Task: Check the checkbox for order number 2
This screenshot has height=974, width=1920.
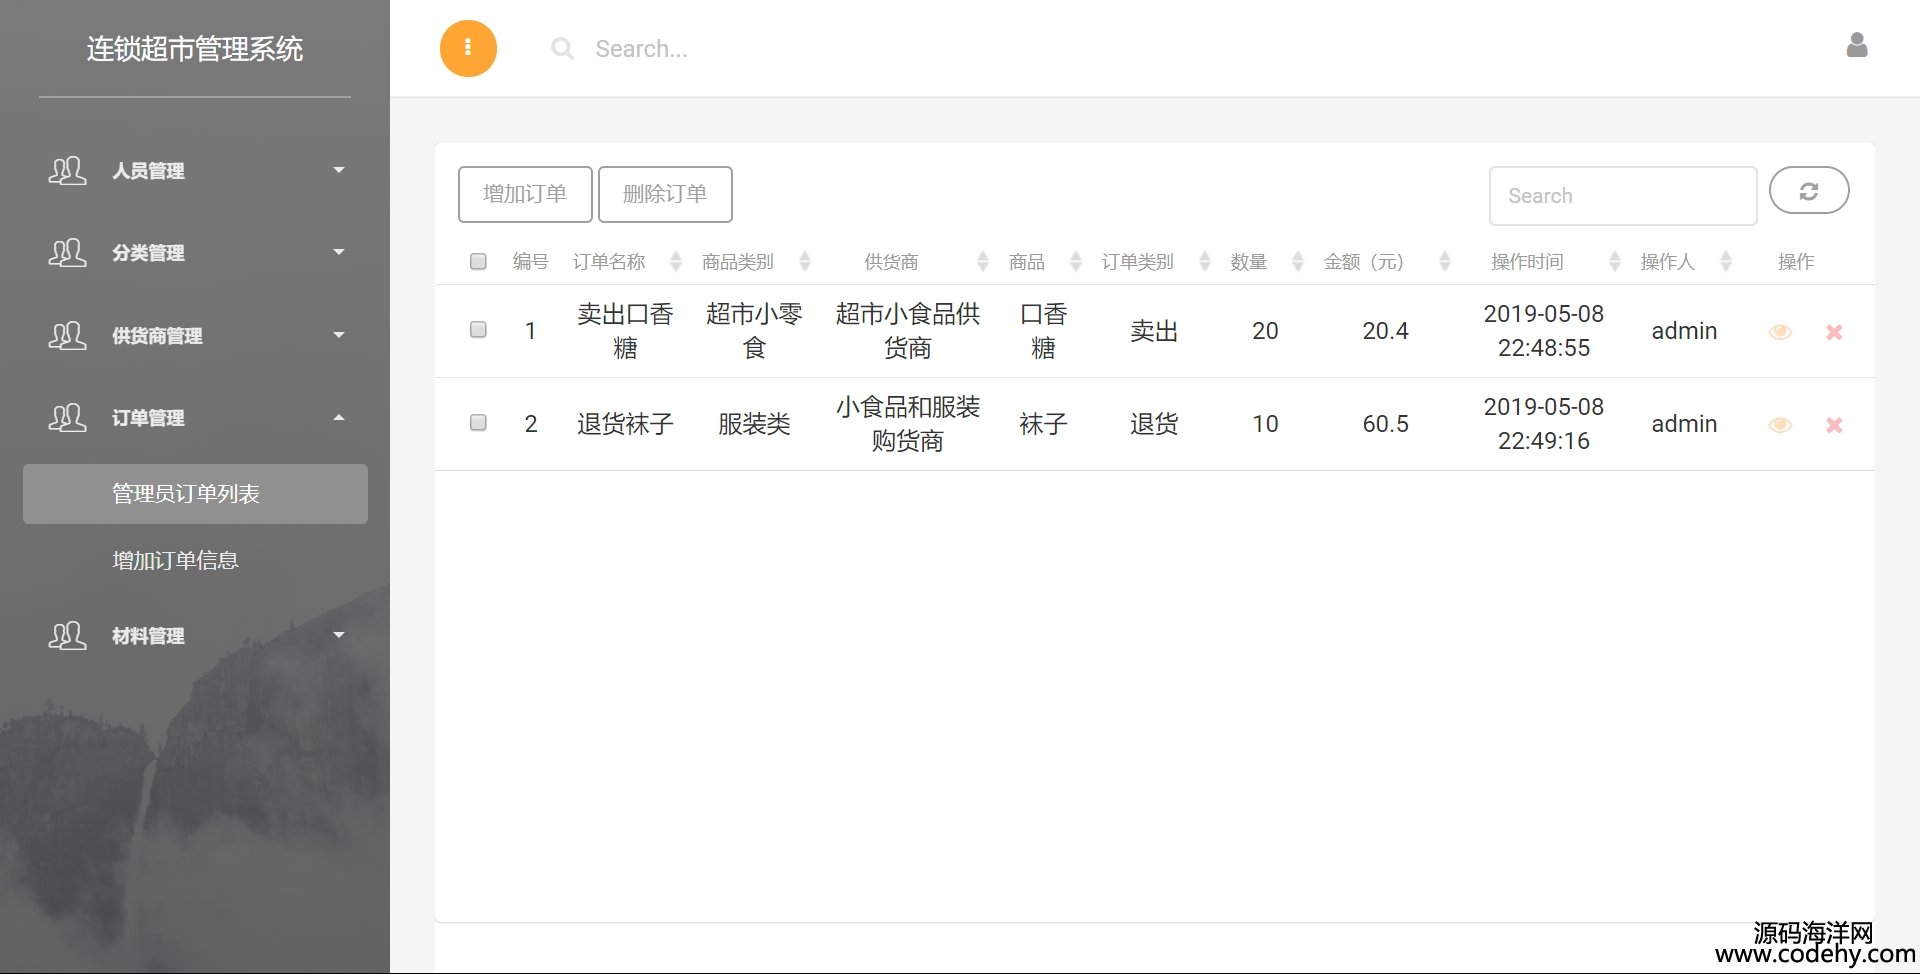Action: tap(478, 423)
